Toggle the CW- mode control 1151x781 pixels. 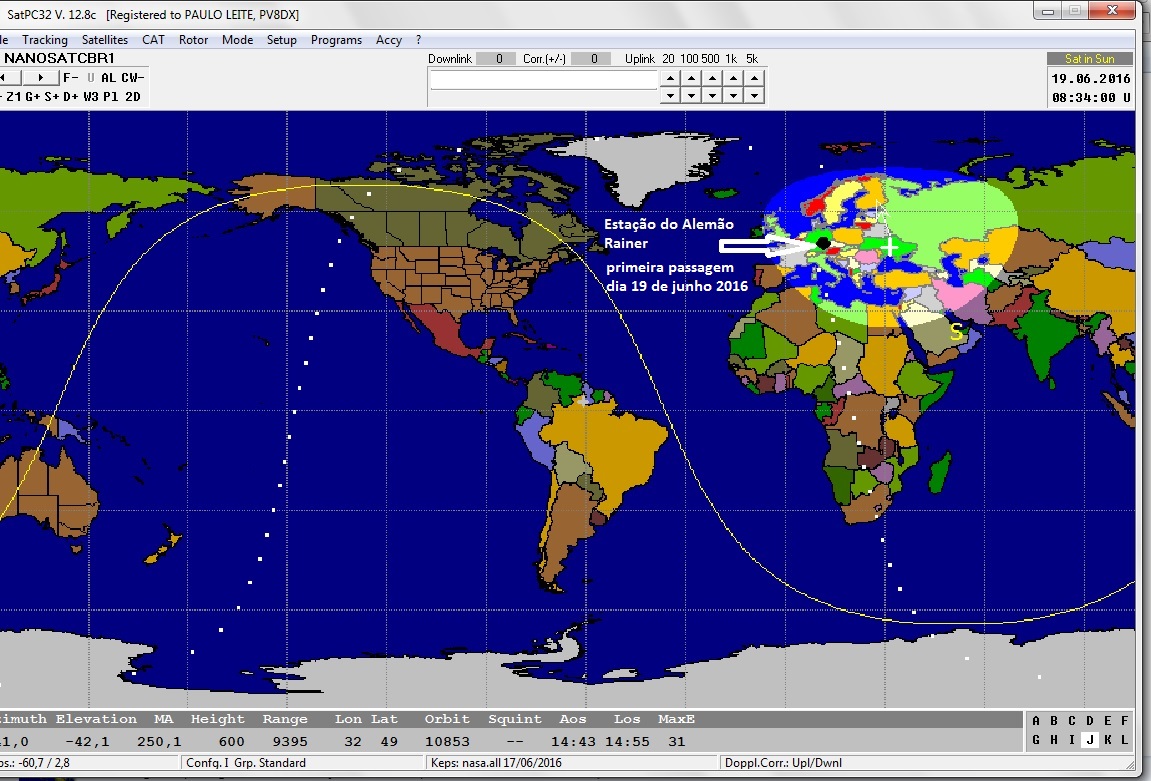click(132, 78)
